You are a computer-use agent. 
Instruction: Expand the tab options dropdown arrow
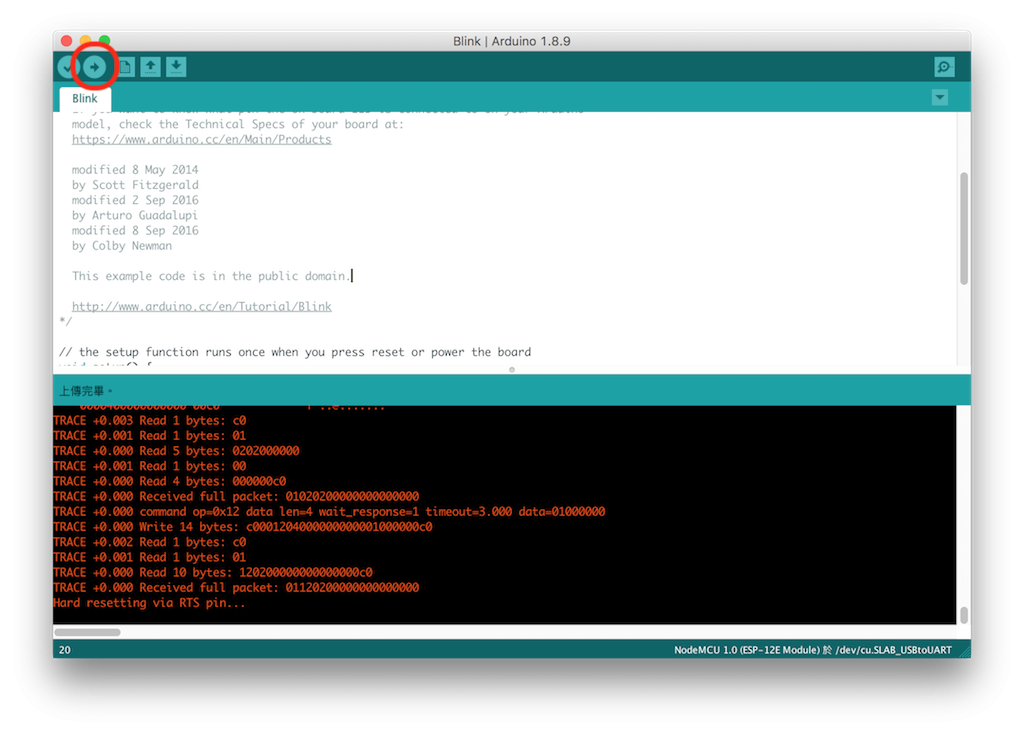click(x=940, y=98)
